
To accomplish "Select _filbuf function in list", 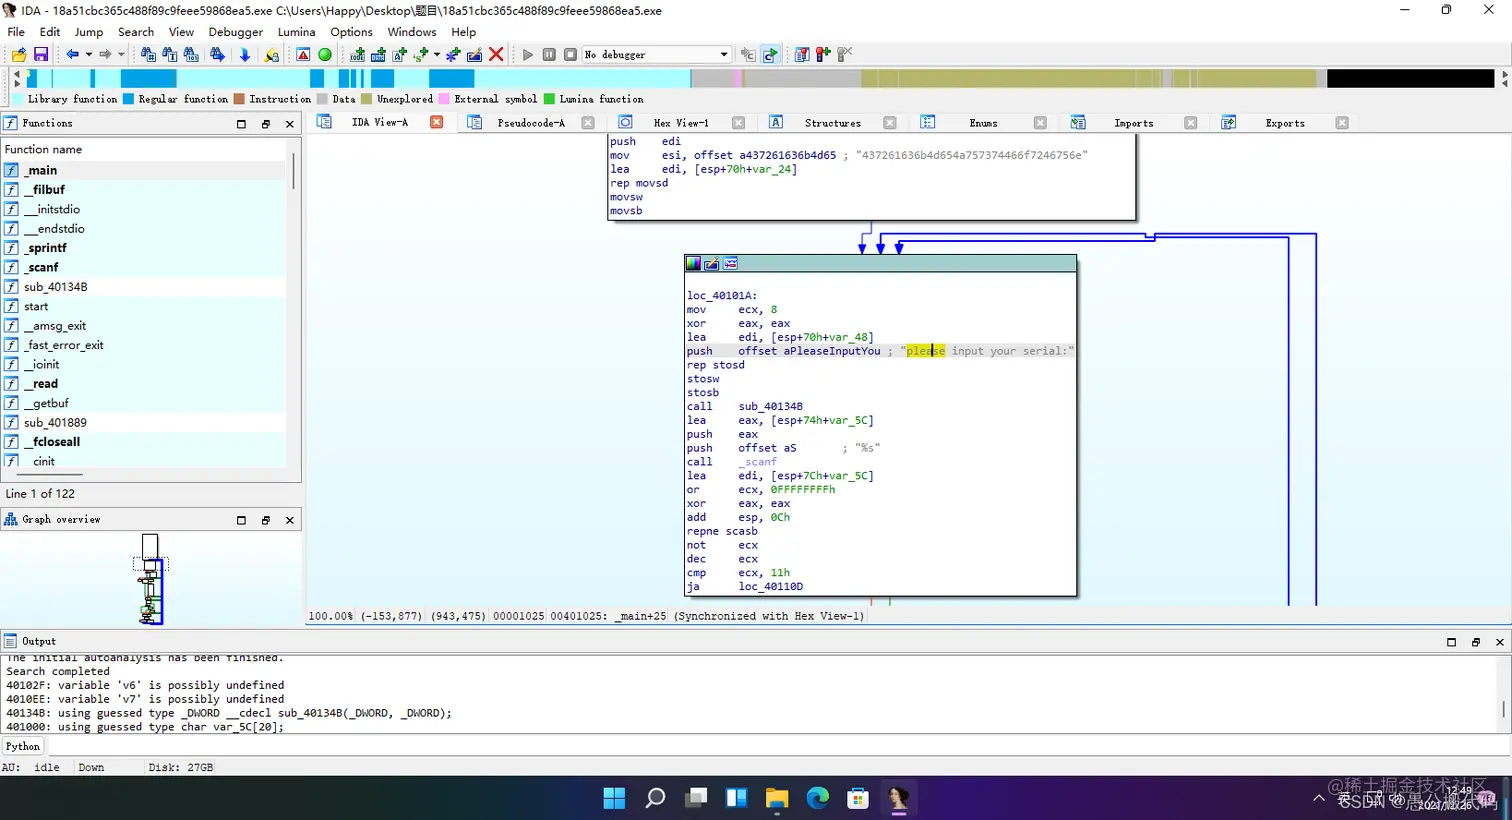I will tap(144, 190).
